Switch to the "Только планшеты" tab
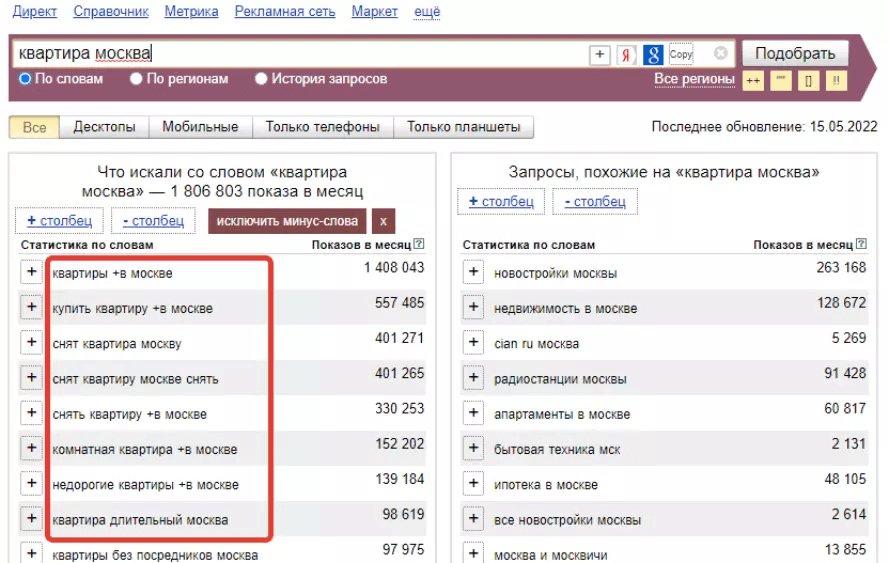 click(463, 127)
